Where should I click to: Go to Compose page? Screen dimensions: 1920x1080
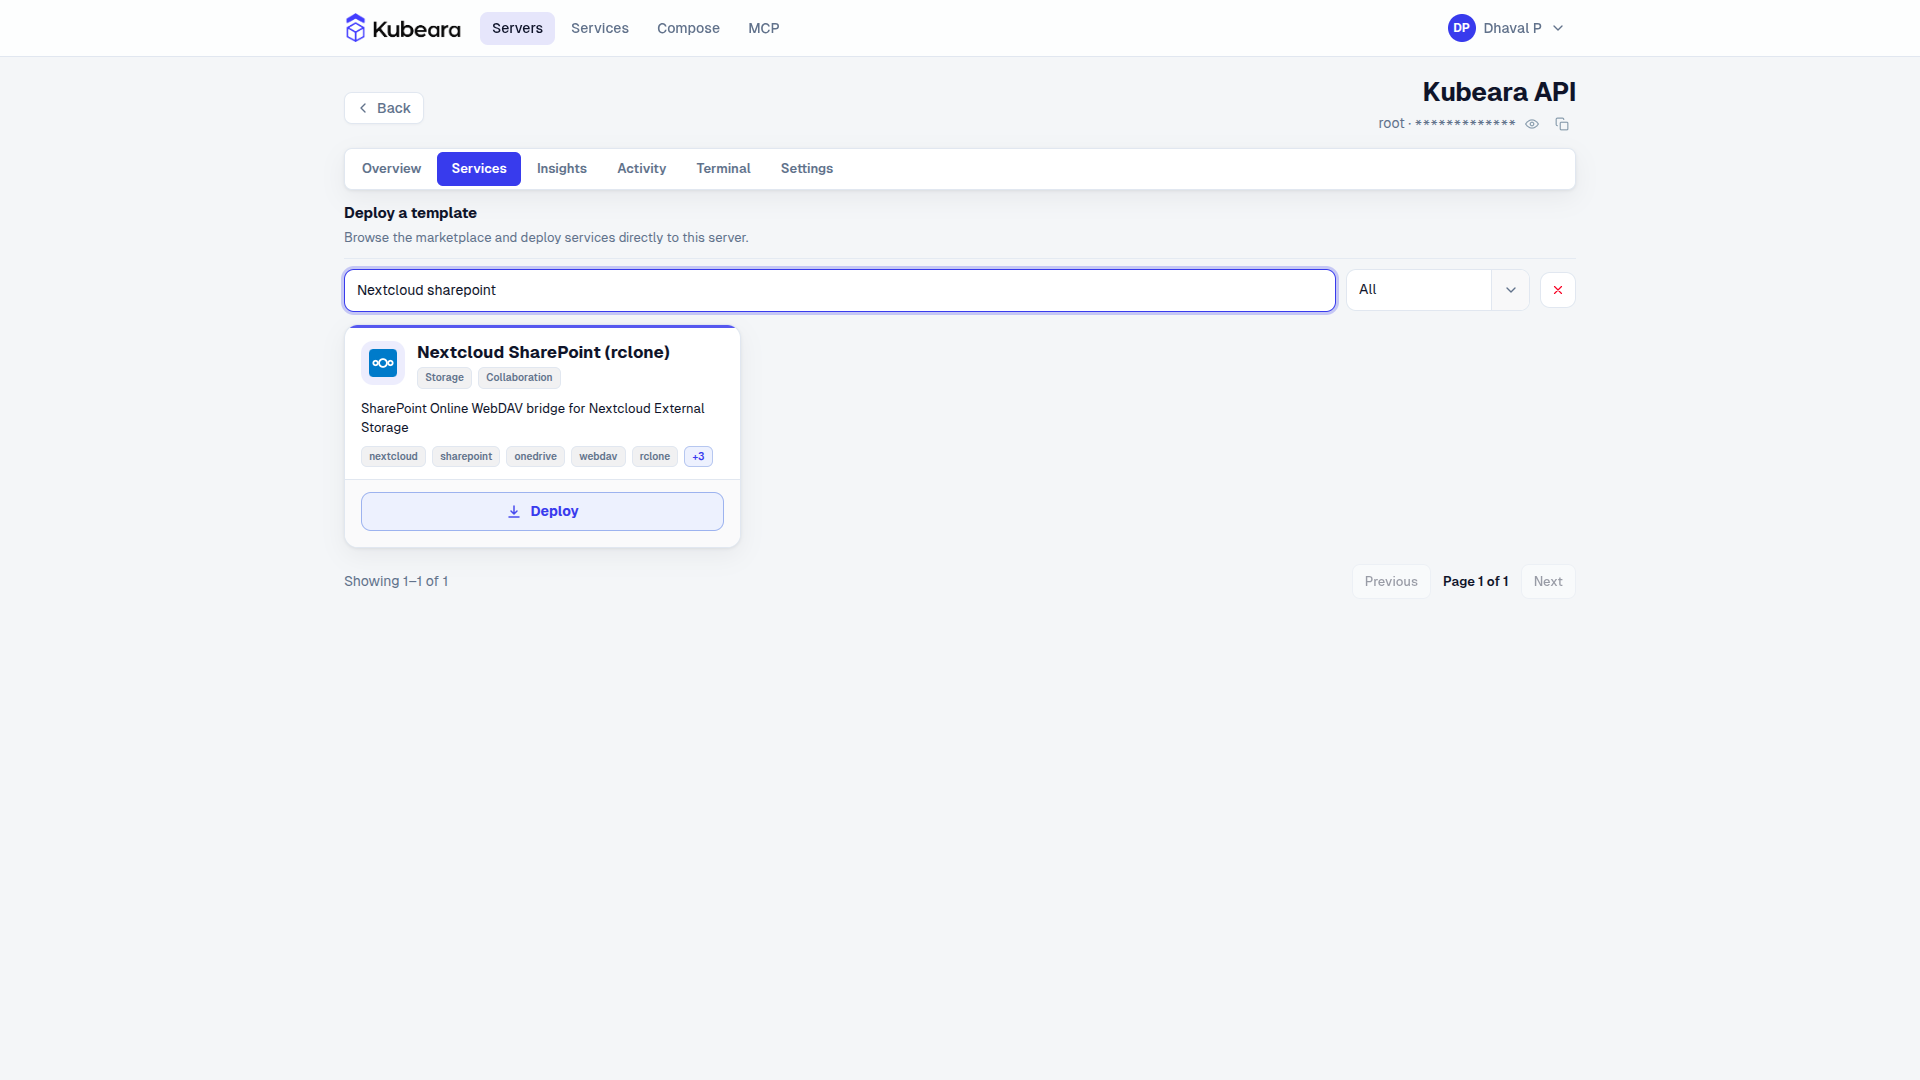(688, 28)
